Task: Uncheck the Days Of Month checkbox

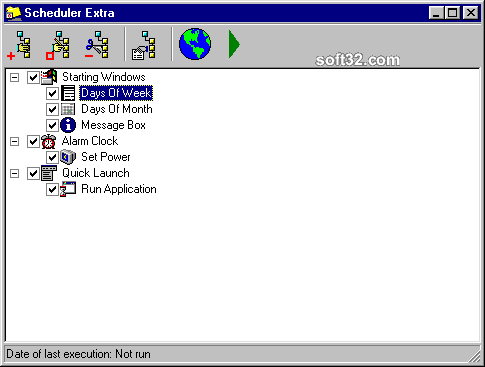Action: click(52, 109)
